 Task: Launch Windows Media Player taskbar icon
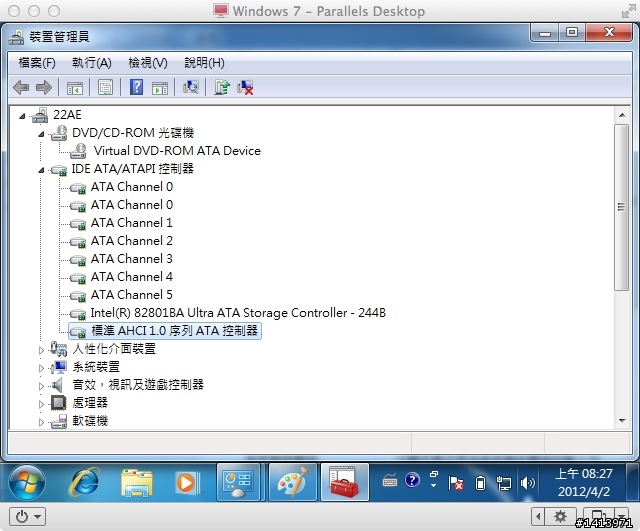(x=187, y=483)
